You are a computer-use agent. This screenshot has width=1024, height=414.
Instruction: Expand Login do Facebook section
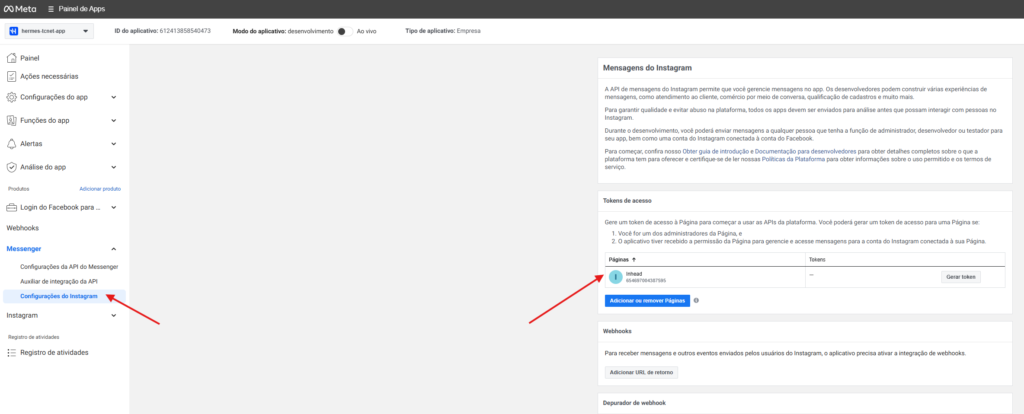coord(114,208)
